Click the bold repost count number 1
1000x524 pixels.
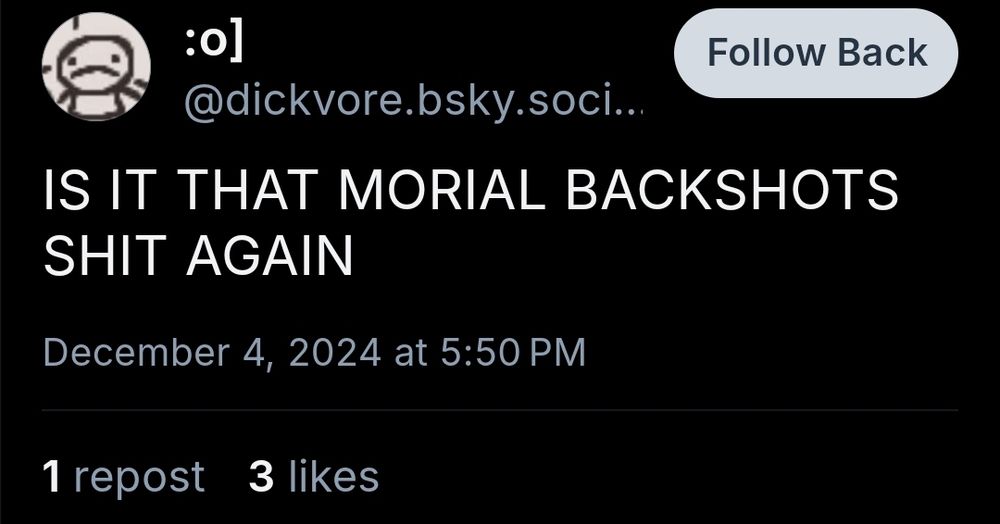(52, 476)
